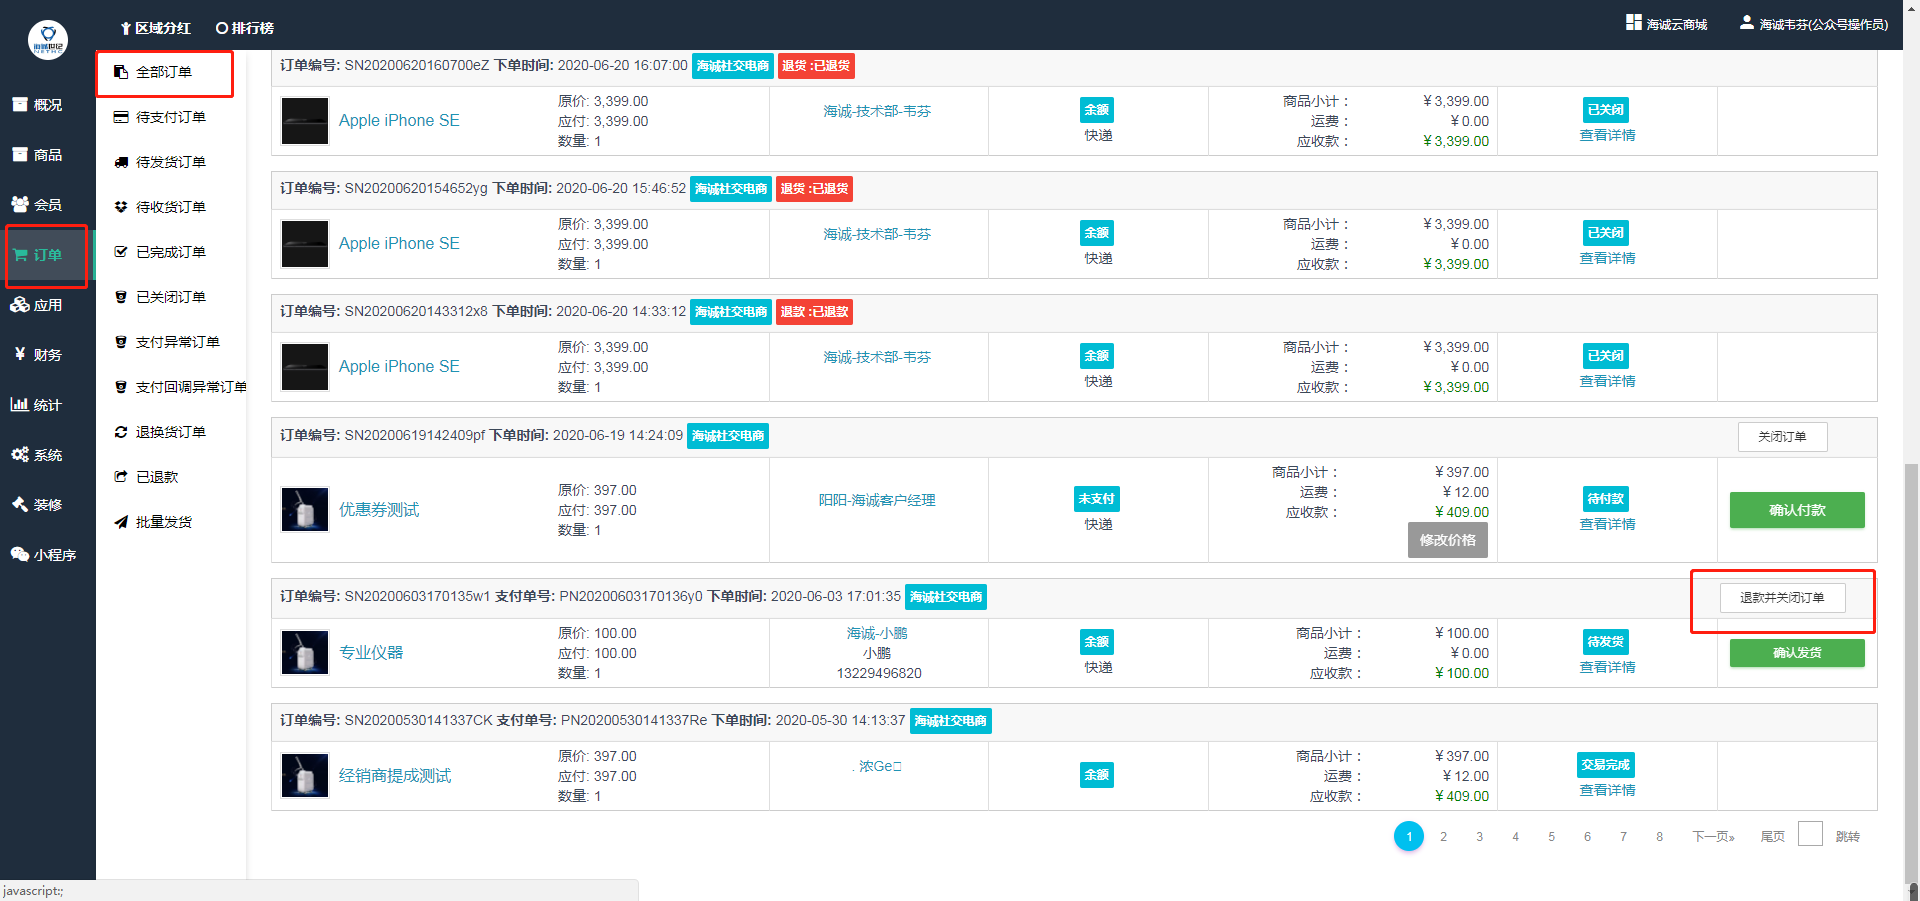Image resolution: width=1920 pixels, height=901 pixels.
Task: Open 查看详情 for the 专业仪器 order
Action: point(1607,667)
